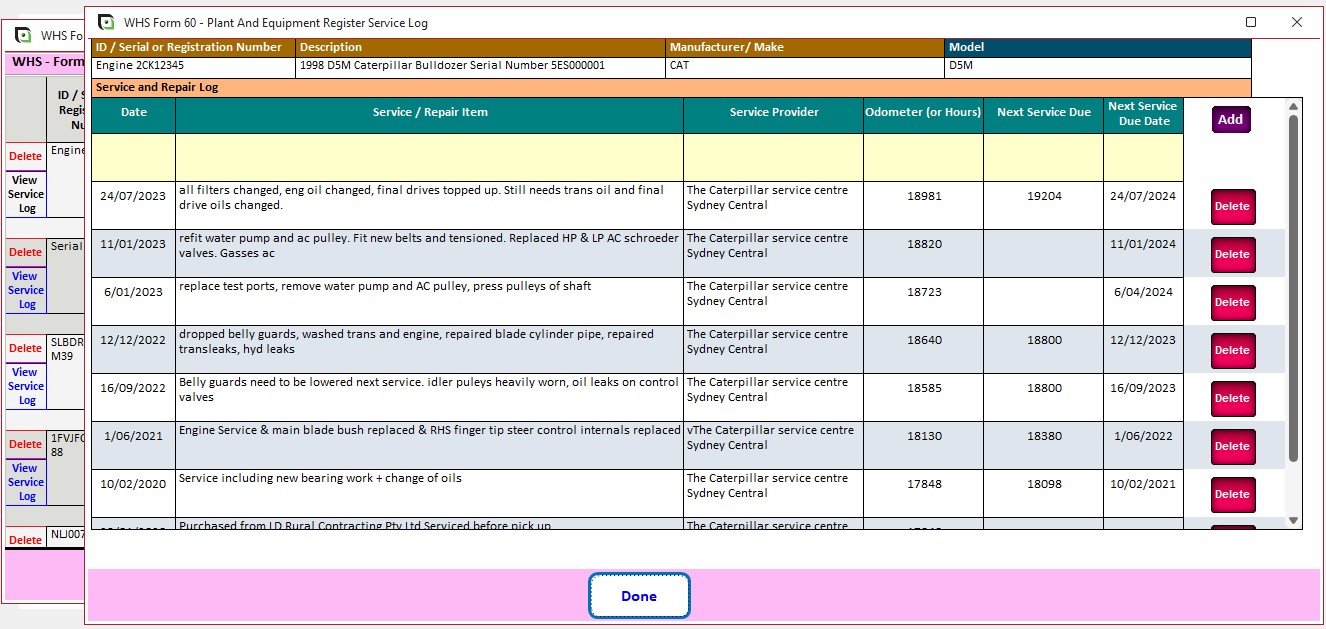Click the Add button to add a service entry
Viewport: 1326px width, 629px height.
click(1231, 120)
